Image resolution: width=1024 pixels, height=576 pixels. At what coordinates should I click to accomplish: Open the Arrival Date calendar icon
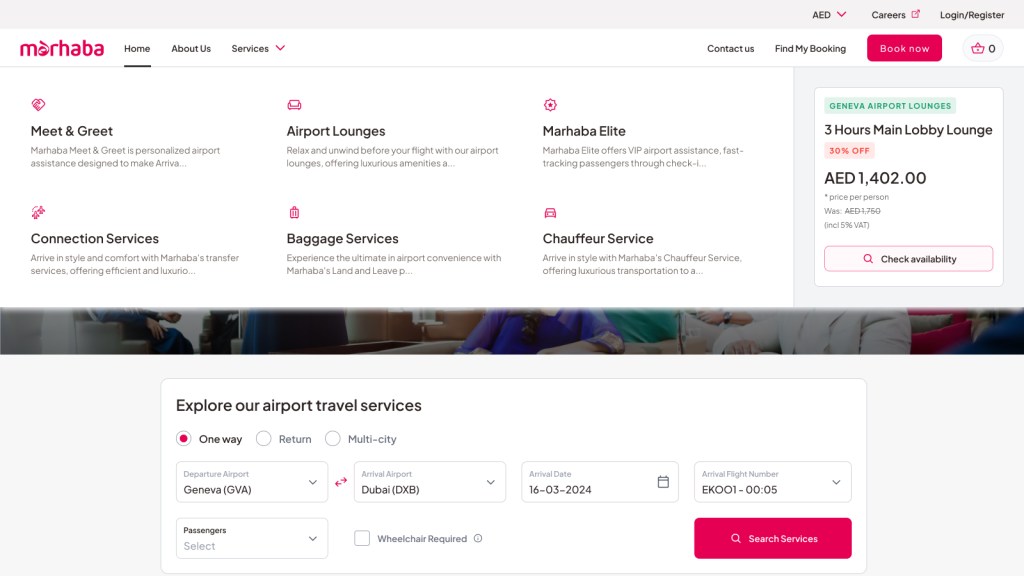pos(663,482)
